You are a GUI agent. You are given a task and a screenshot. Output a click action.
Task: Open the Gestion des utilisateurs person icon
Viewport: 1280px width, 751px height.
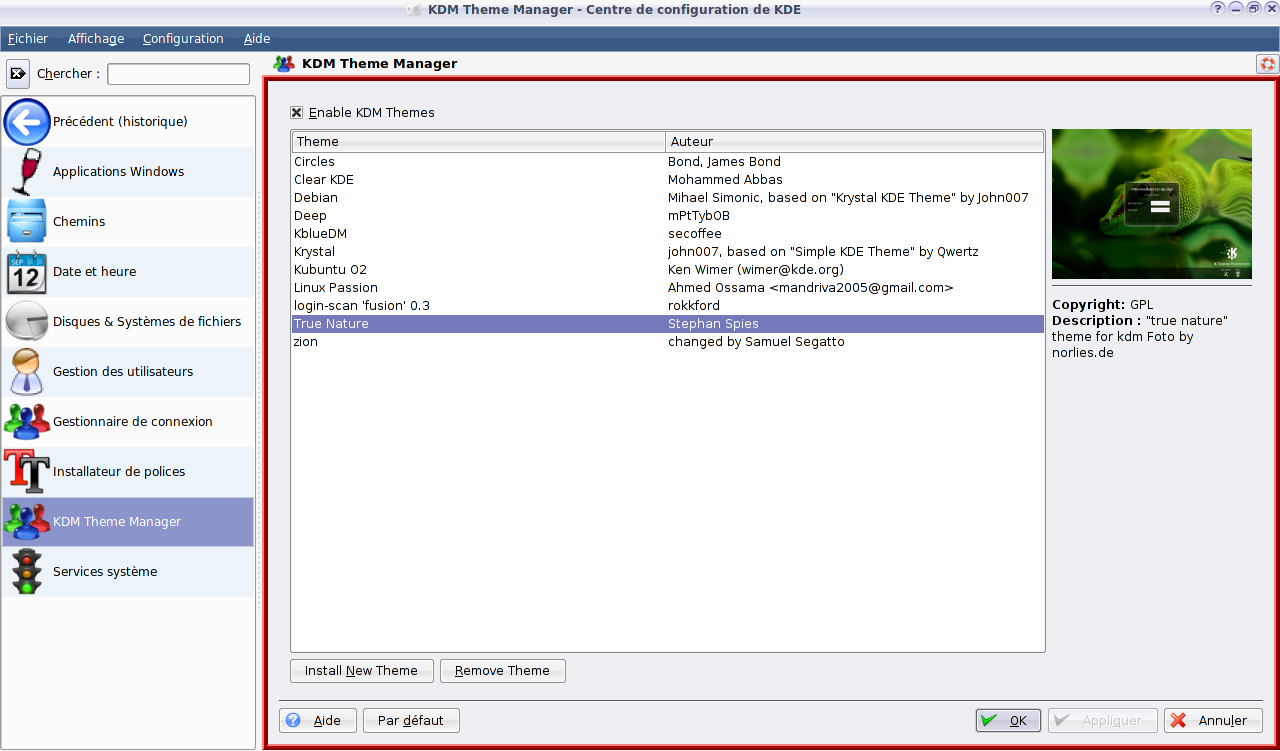[x=27, y=372]
